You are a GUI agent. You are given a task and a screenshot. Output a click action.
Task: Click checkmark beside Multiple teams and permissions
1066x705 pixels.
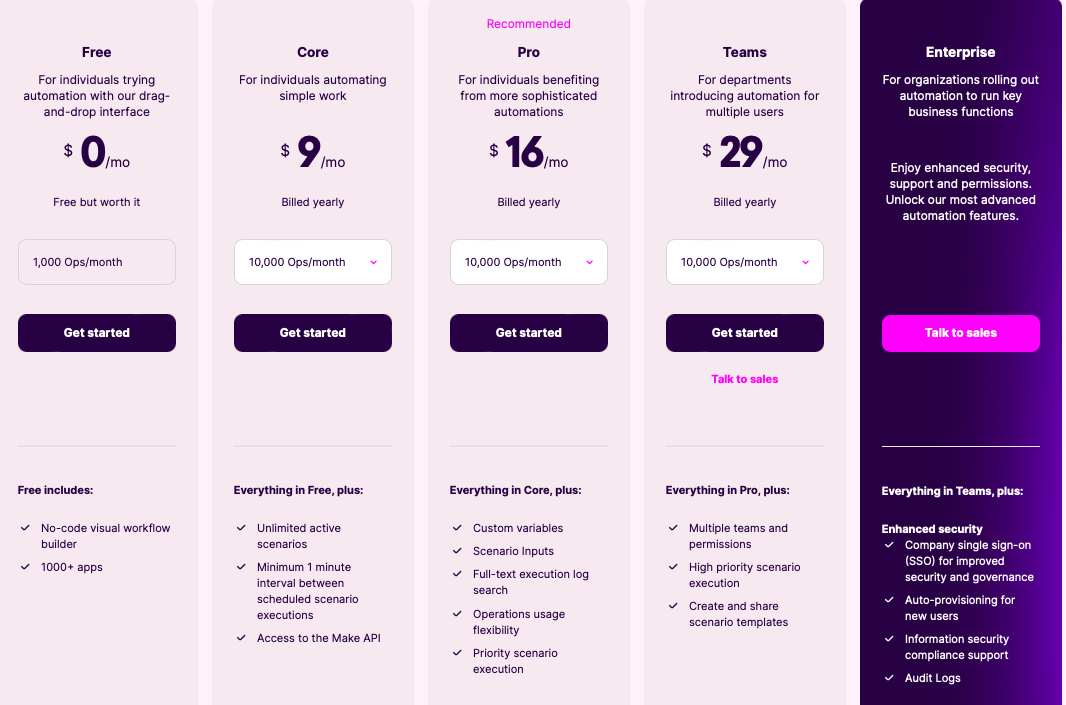tap(673, 528)
